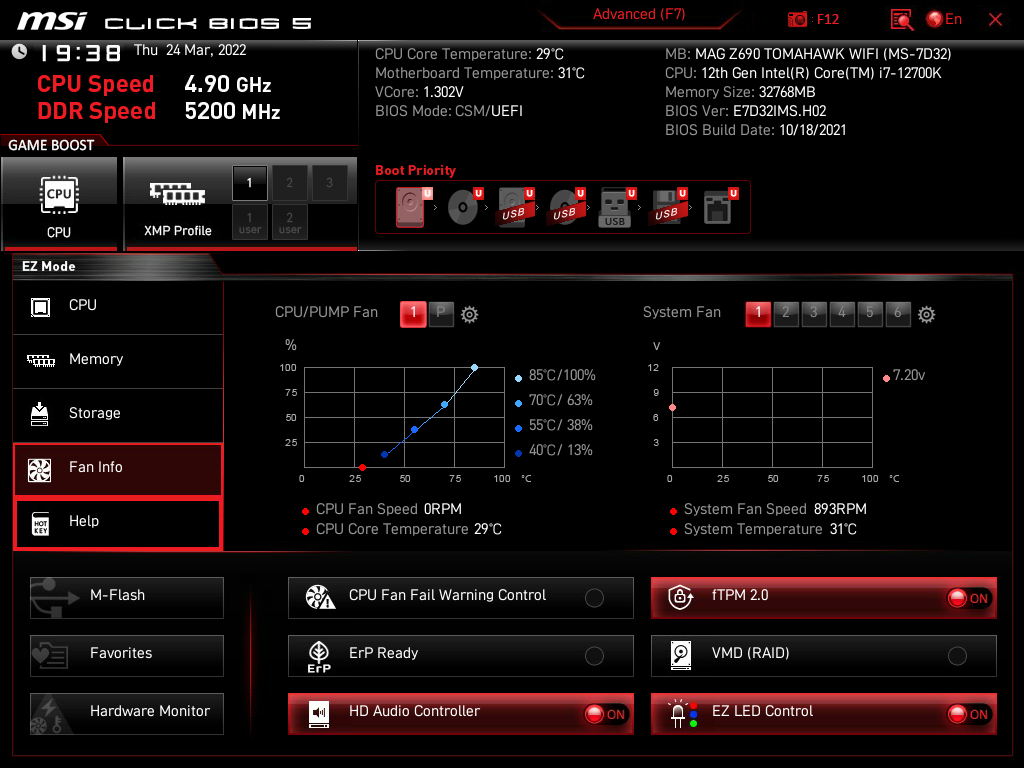Select the PUMP fan P tab
The image size is (1024, 768).
[x=441, y=313]
